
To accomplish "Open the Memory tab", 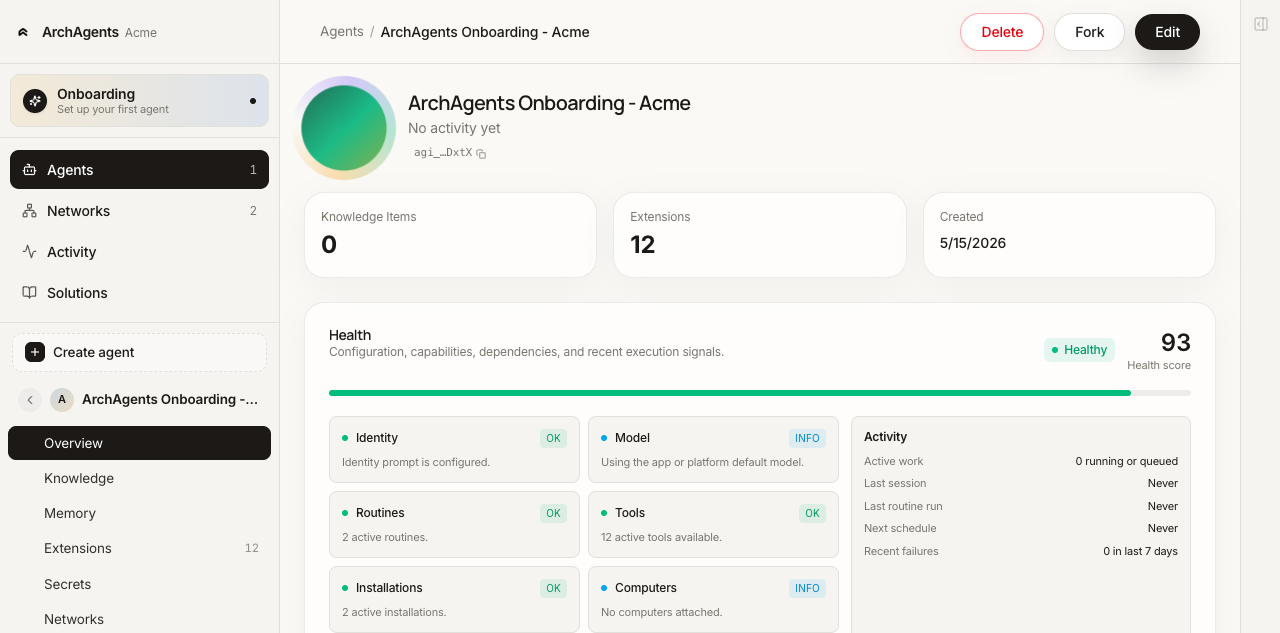I will point(139,513).
